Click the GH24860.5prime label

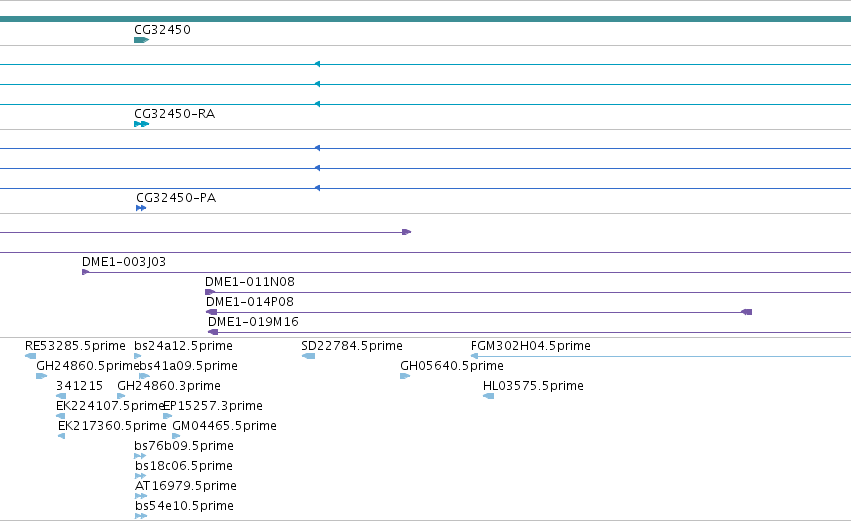[x=88, y=366]
